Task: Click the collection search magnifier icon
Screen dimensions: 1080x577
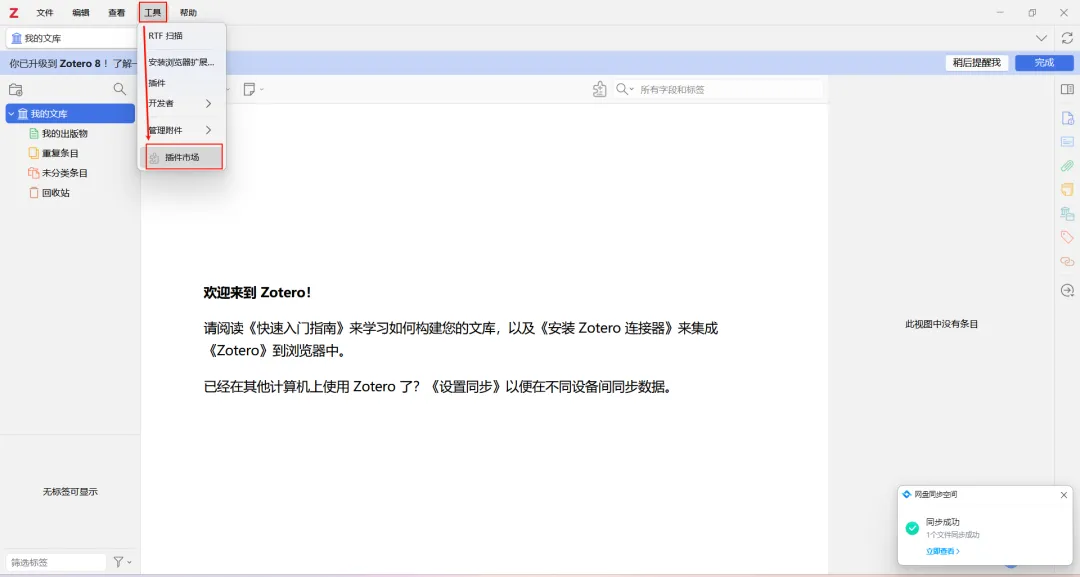Action: (120, 90)
